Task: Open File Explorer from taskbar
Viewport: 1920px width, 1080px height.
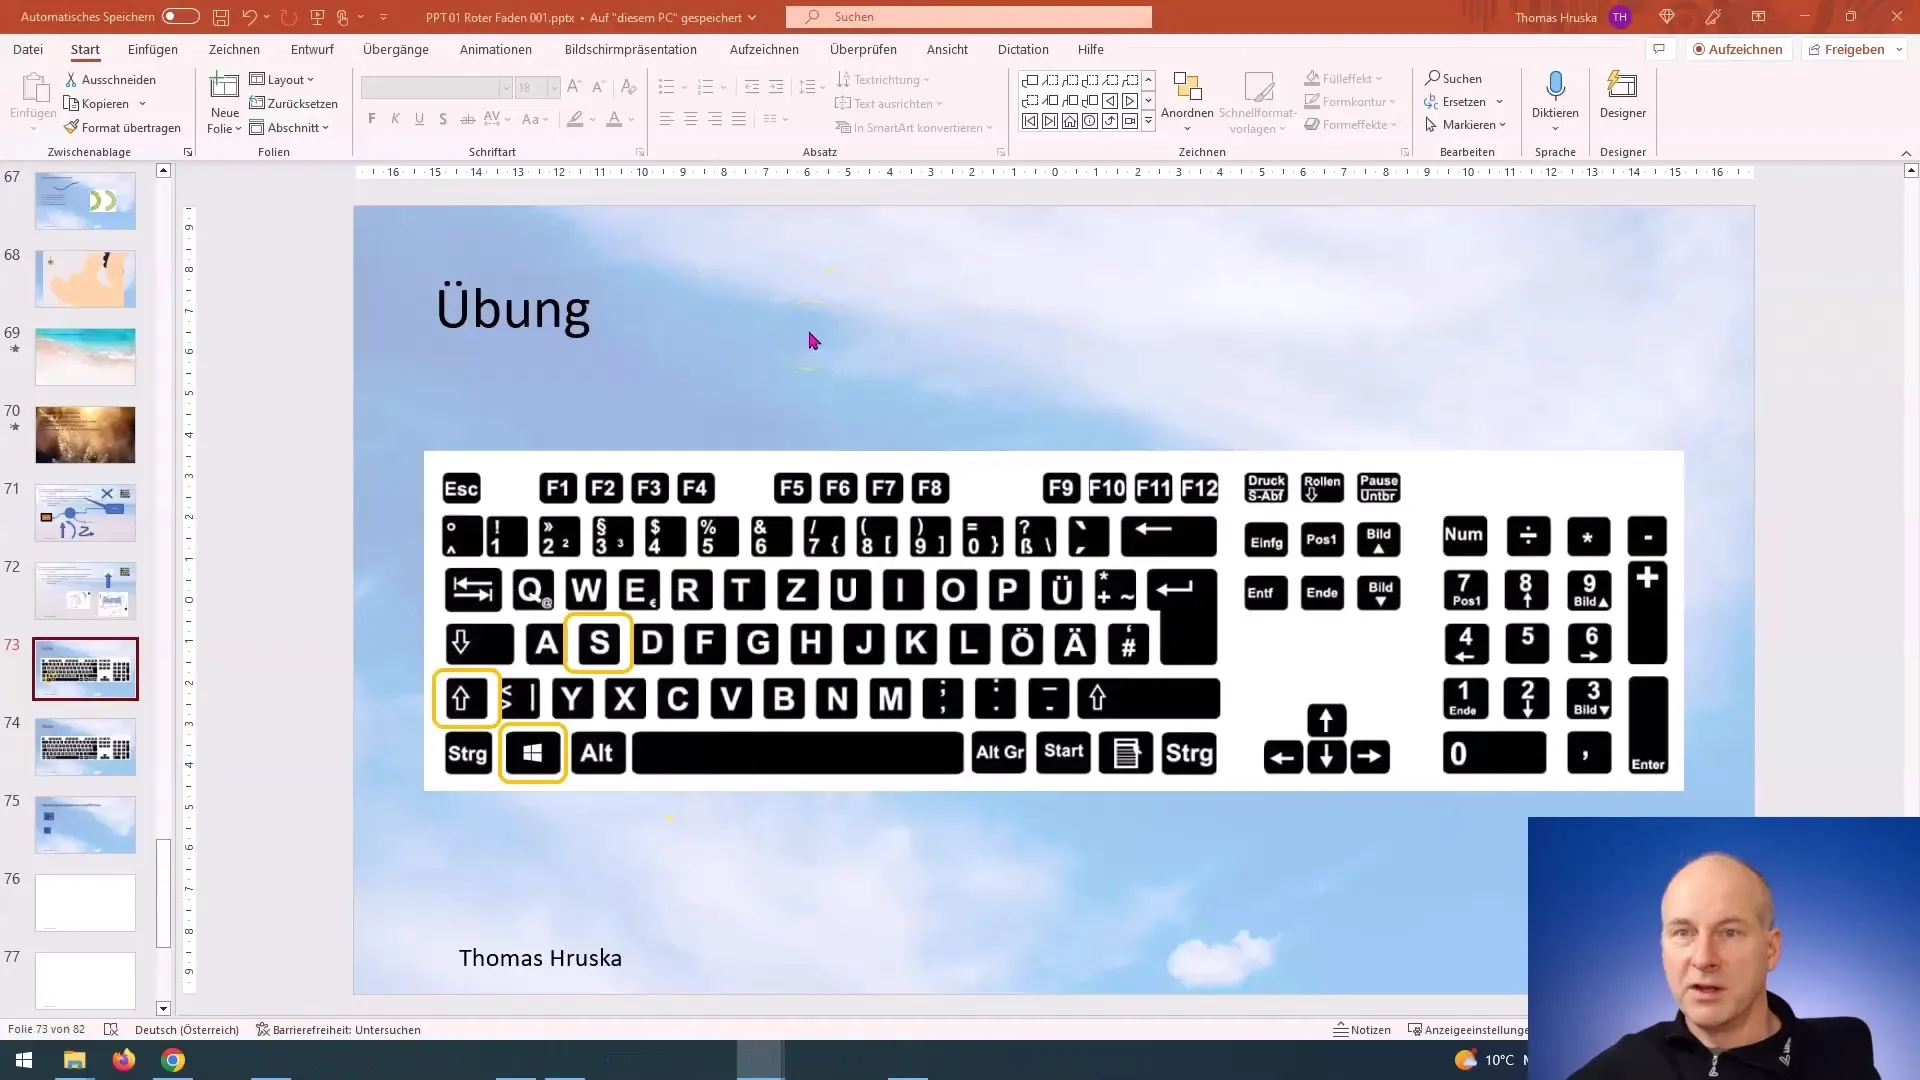Action: [75, 1060]
